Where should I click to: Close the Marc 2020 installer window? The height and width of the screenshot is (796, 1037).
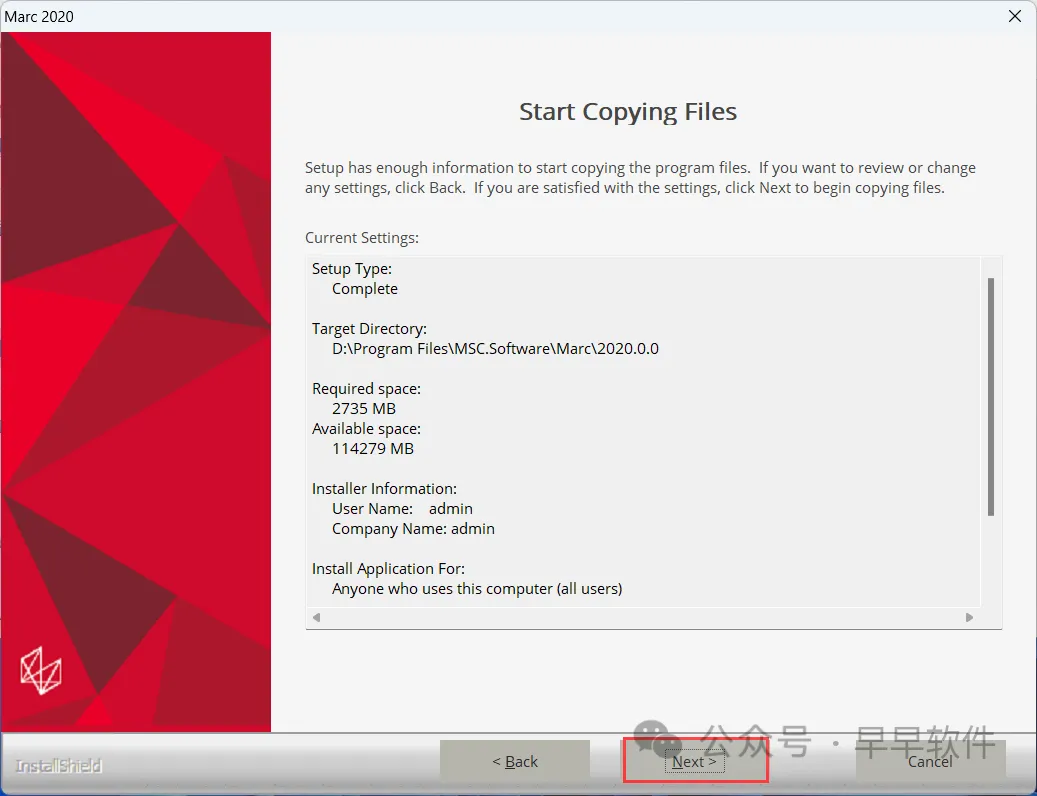tap(1015, 16)
